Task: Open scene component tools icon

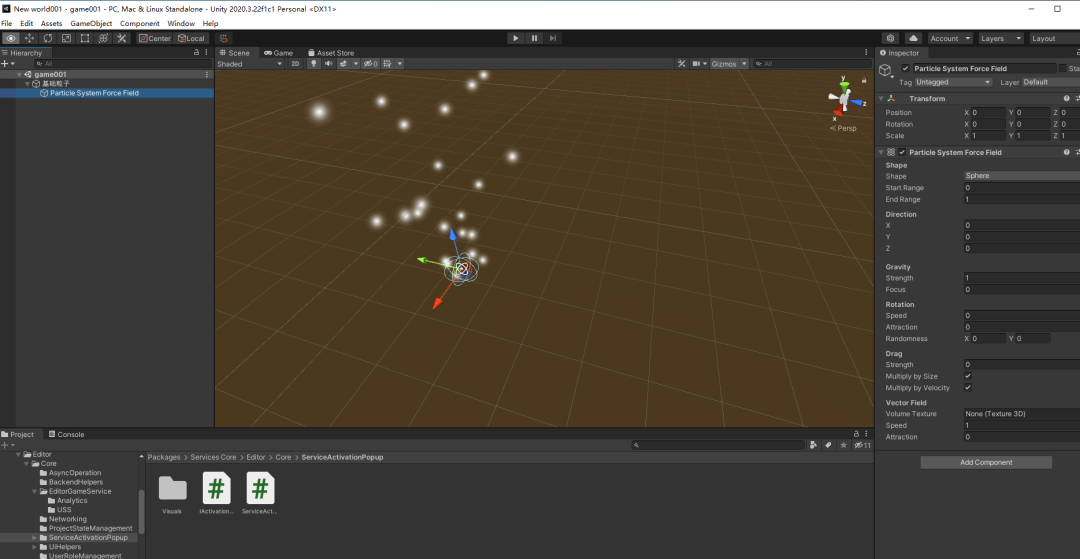Action: (681, 63)
